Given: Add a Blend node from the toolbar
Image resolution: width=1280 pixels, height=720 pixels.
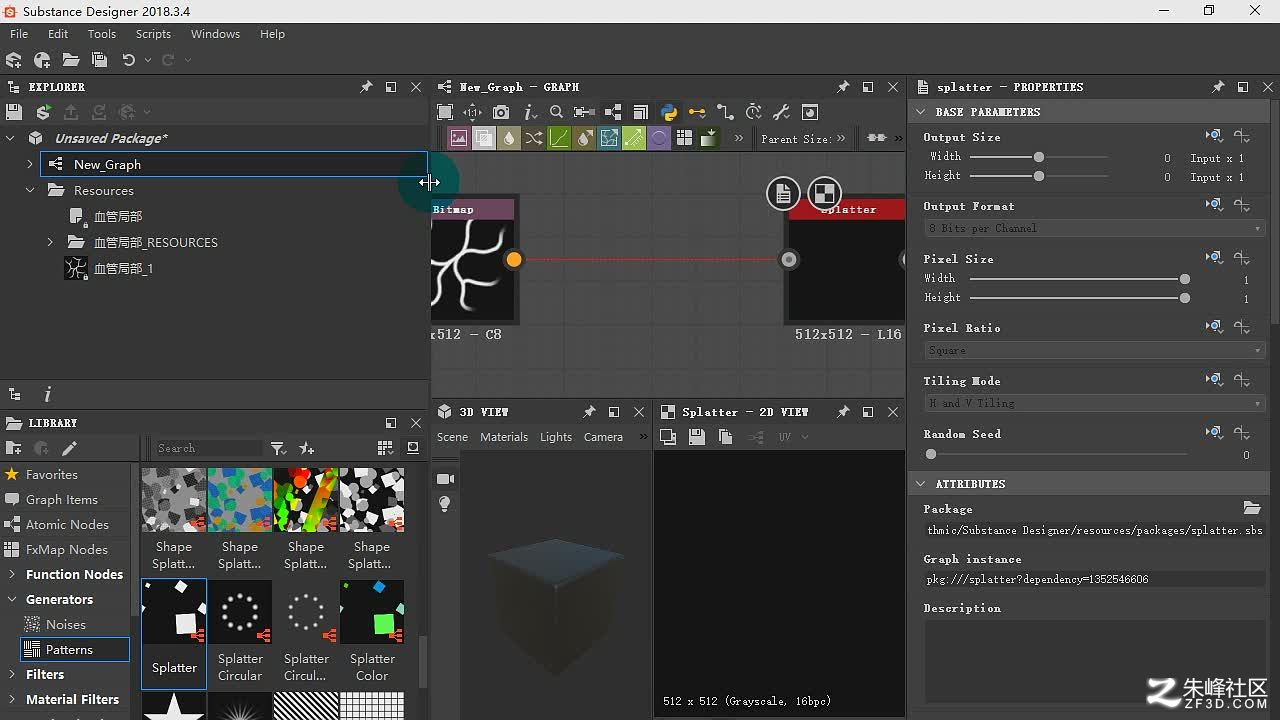Looking at the screenshot, I should [x=484, y=138].
